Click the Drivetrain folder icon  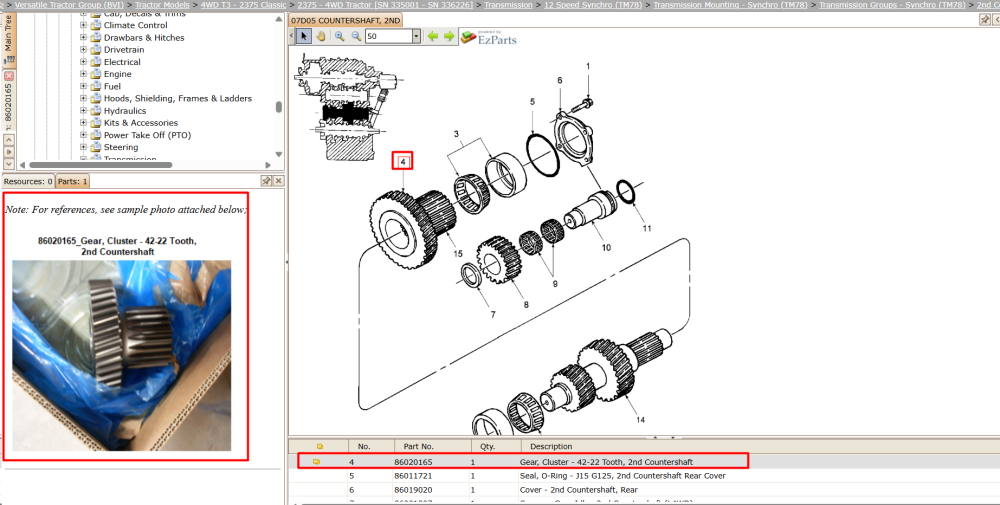pyautogui.click(x=96, y=50)
